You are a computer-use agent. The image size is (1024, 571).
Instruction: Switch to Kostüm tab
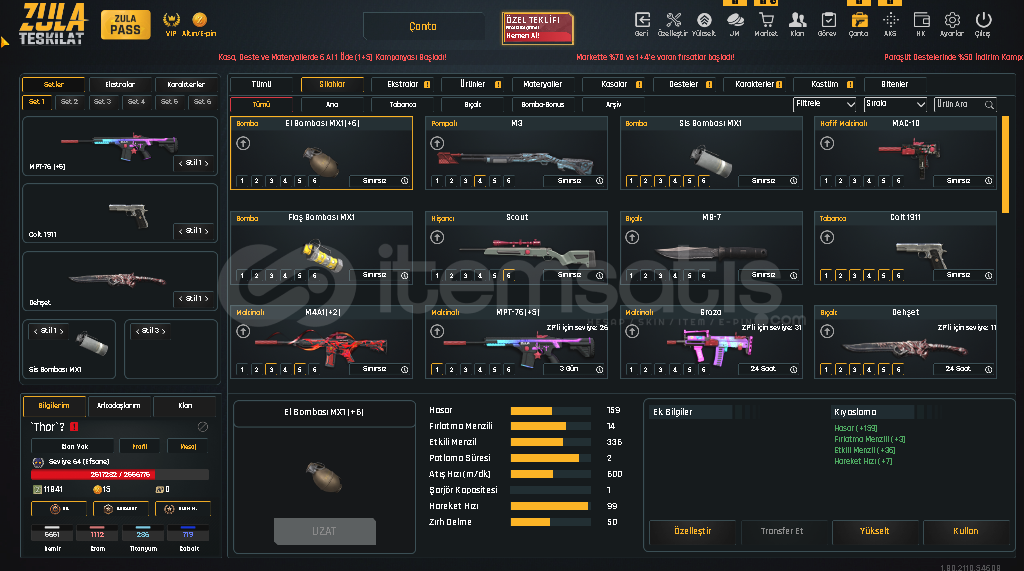tap(824, 84)
